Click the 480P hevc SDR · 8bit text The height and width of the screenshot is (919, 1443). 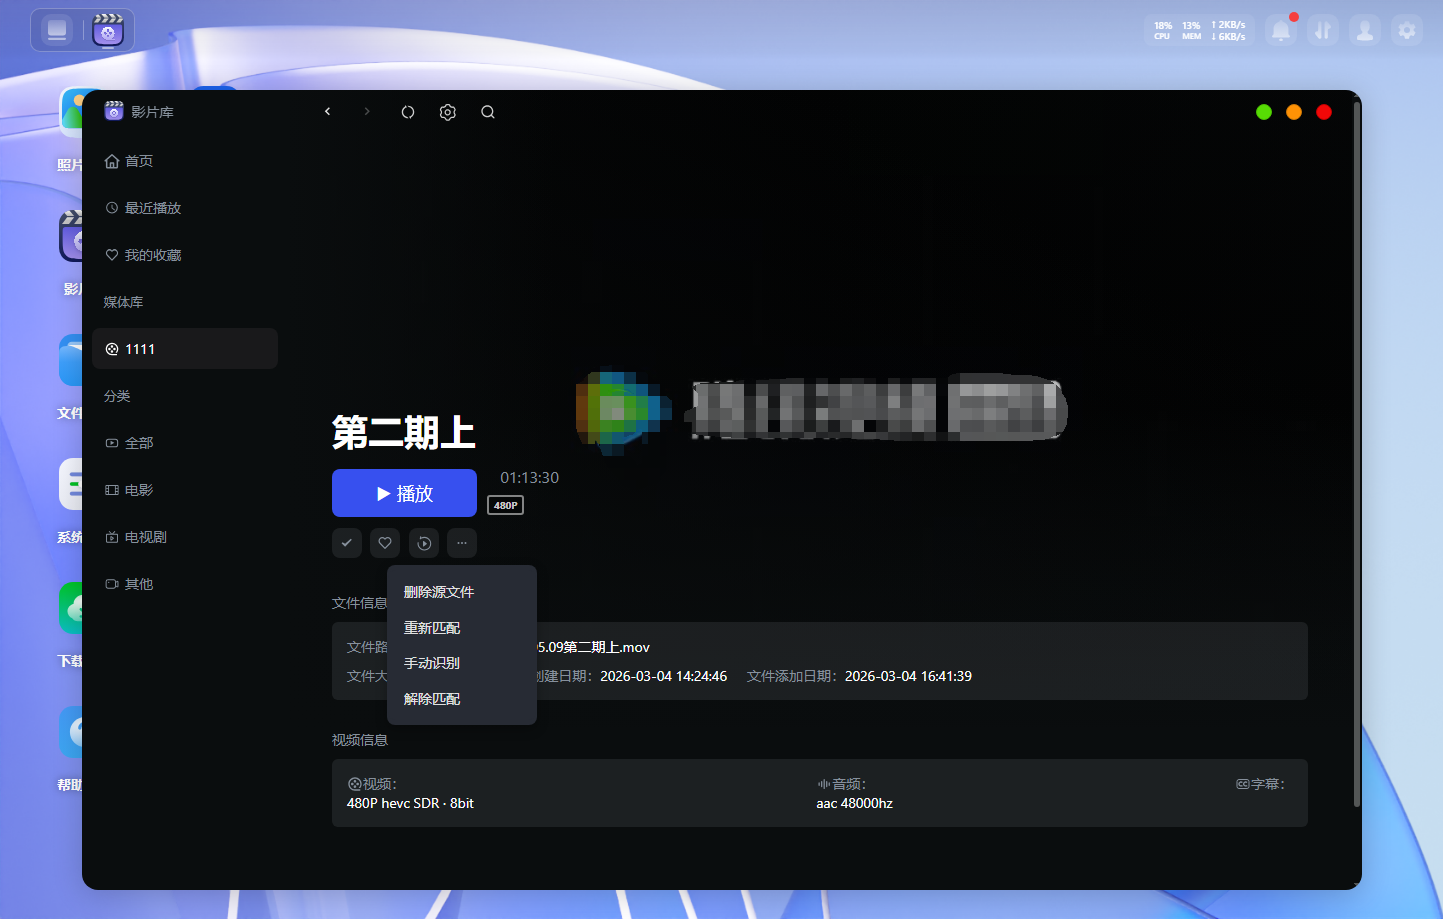tap(410, 803)
